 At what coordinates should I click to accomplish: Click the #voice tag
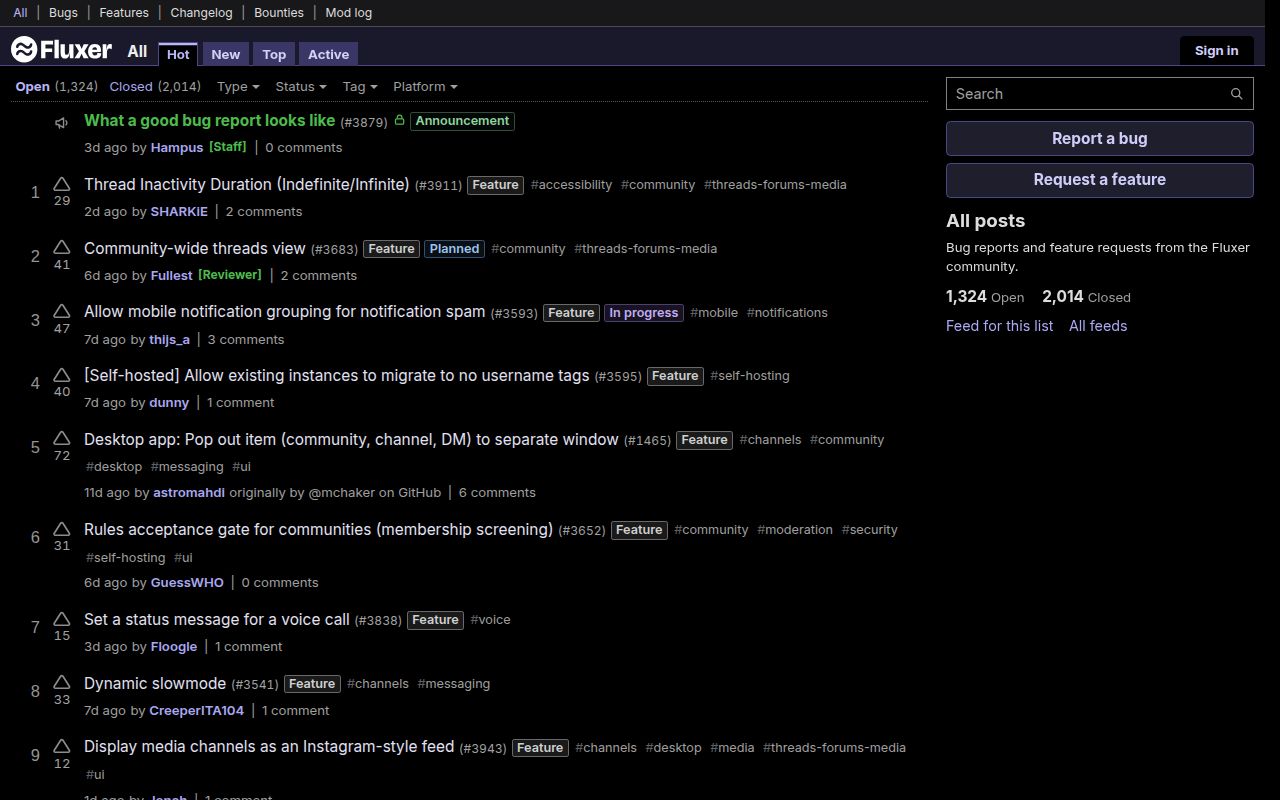pyautogui.click(x=490, y=620)
